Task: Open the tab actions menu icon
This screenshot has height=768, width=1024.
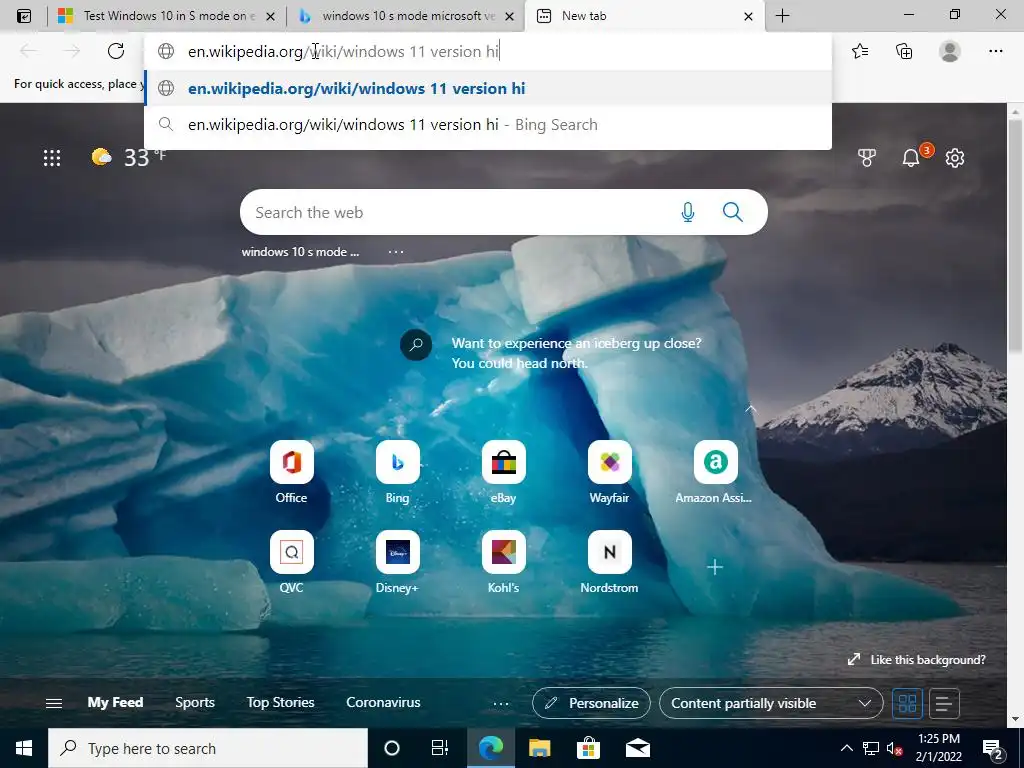Action: click(24, 16)
